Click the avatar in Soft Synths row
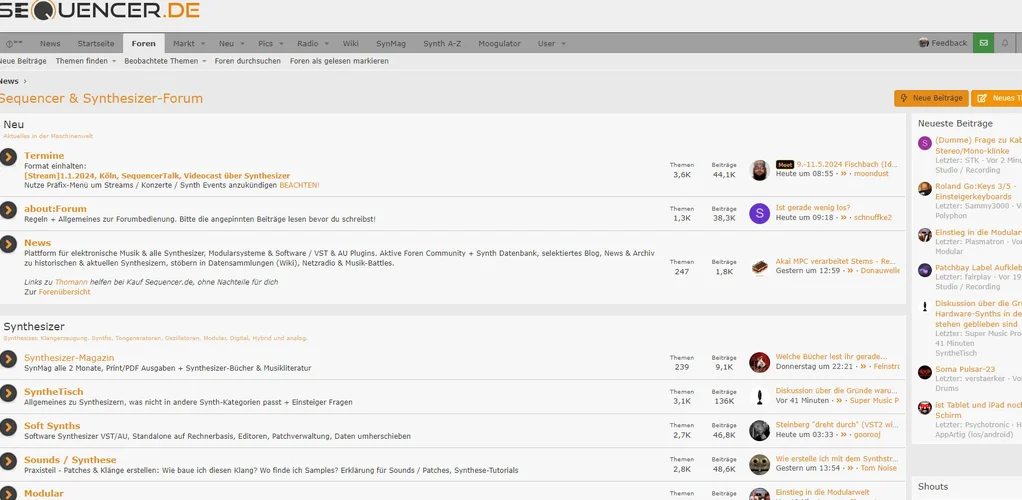 759,430
